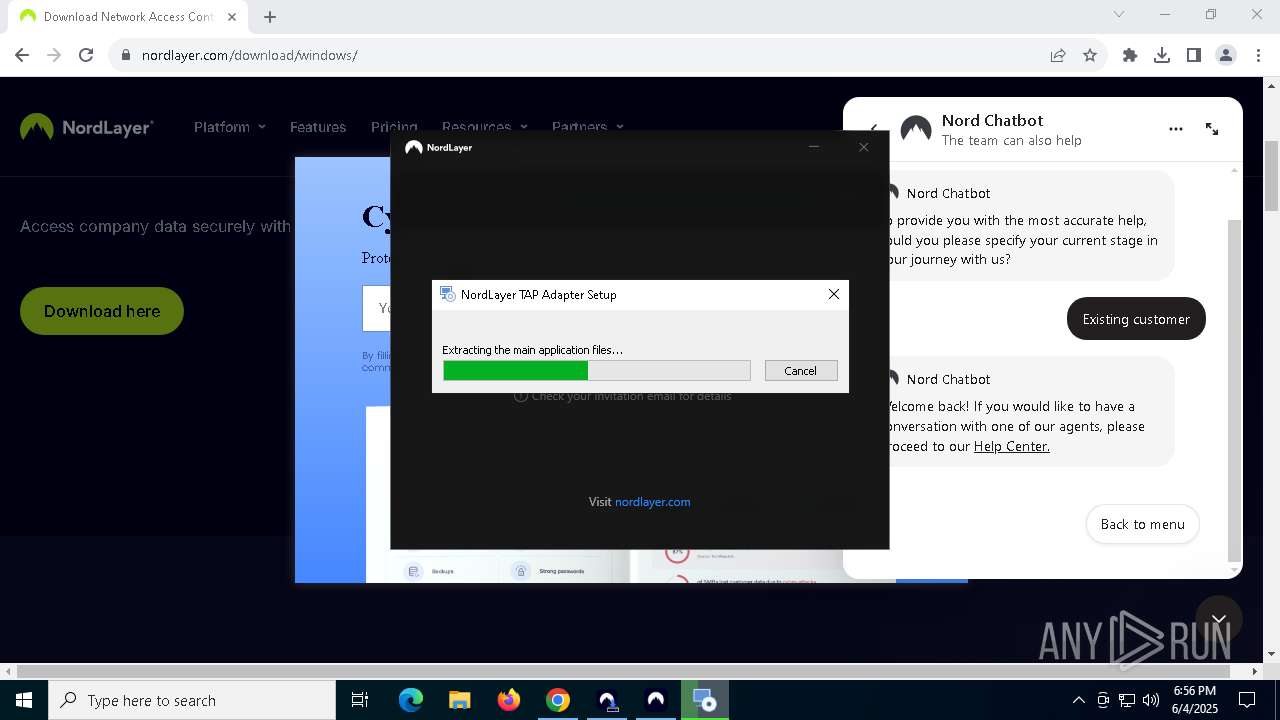Close the TAP Adapter Setup dialog
The width and height of the screenshot is (1280, 720).
tap(833, 294)
